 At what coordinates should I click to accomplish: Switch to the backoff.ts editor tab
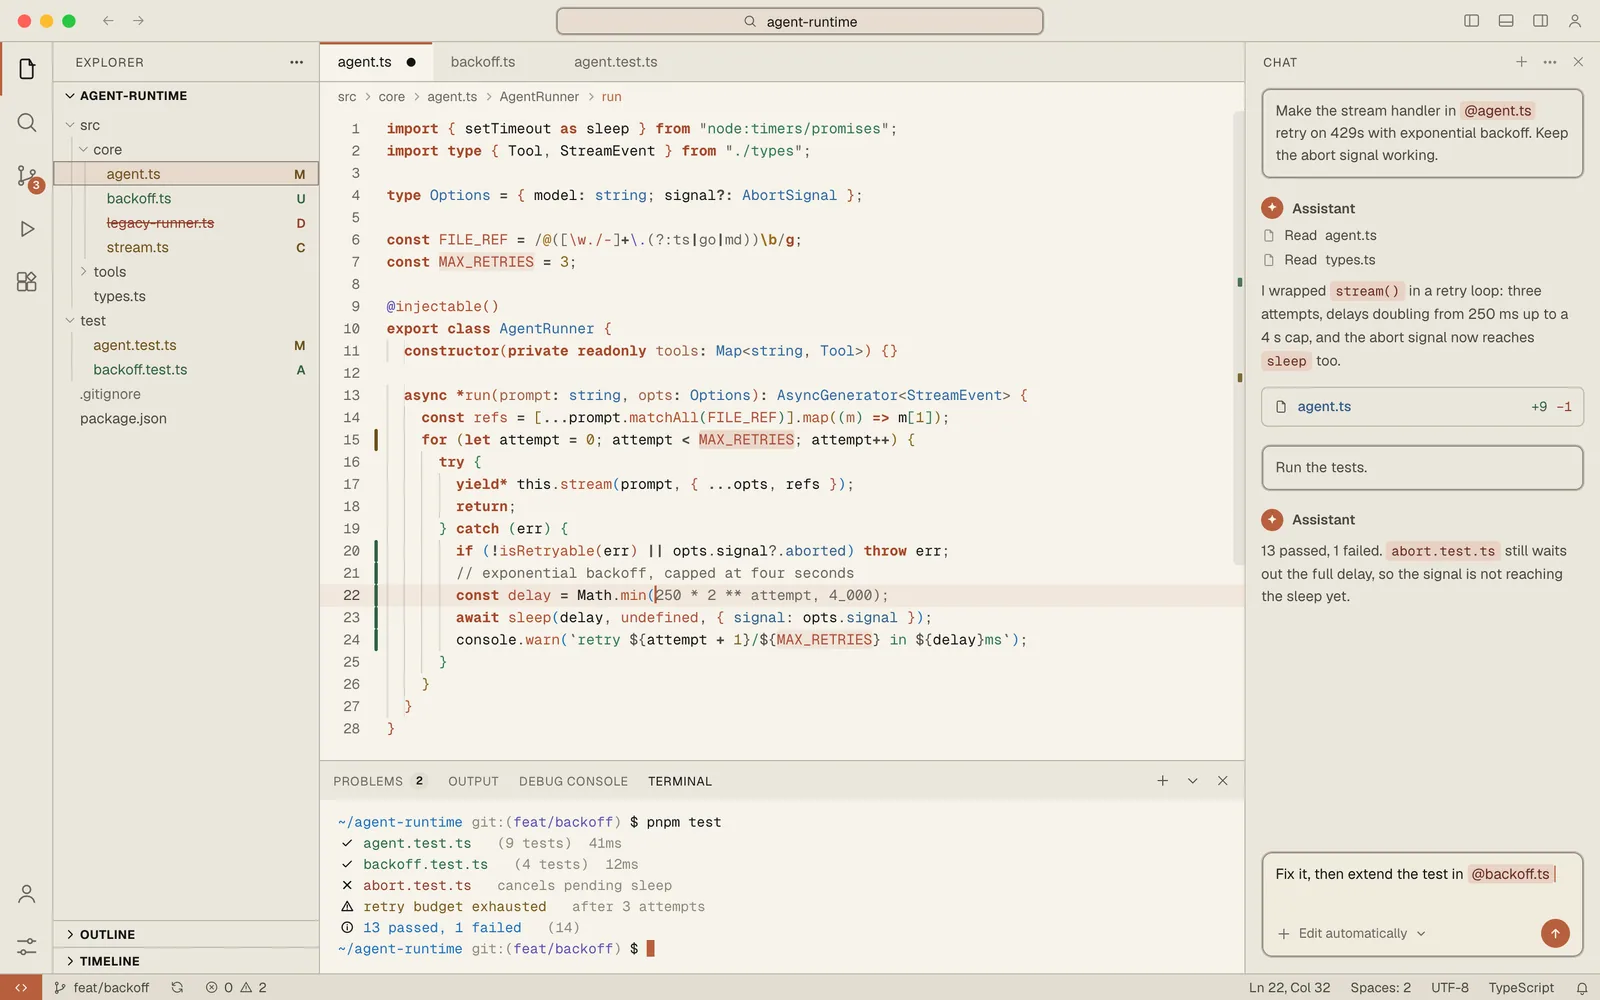tap(483, 62)
